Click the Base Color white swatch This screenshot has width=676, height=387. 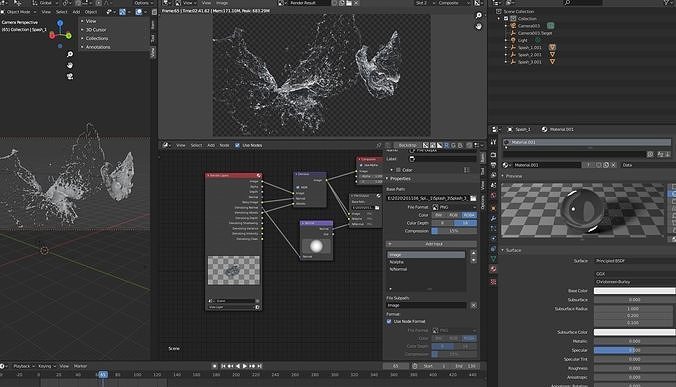(x=635, y=291)
